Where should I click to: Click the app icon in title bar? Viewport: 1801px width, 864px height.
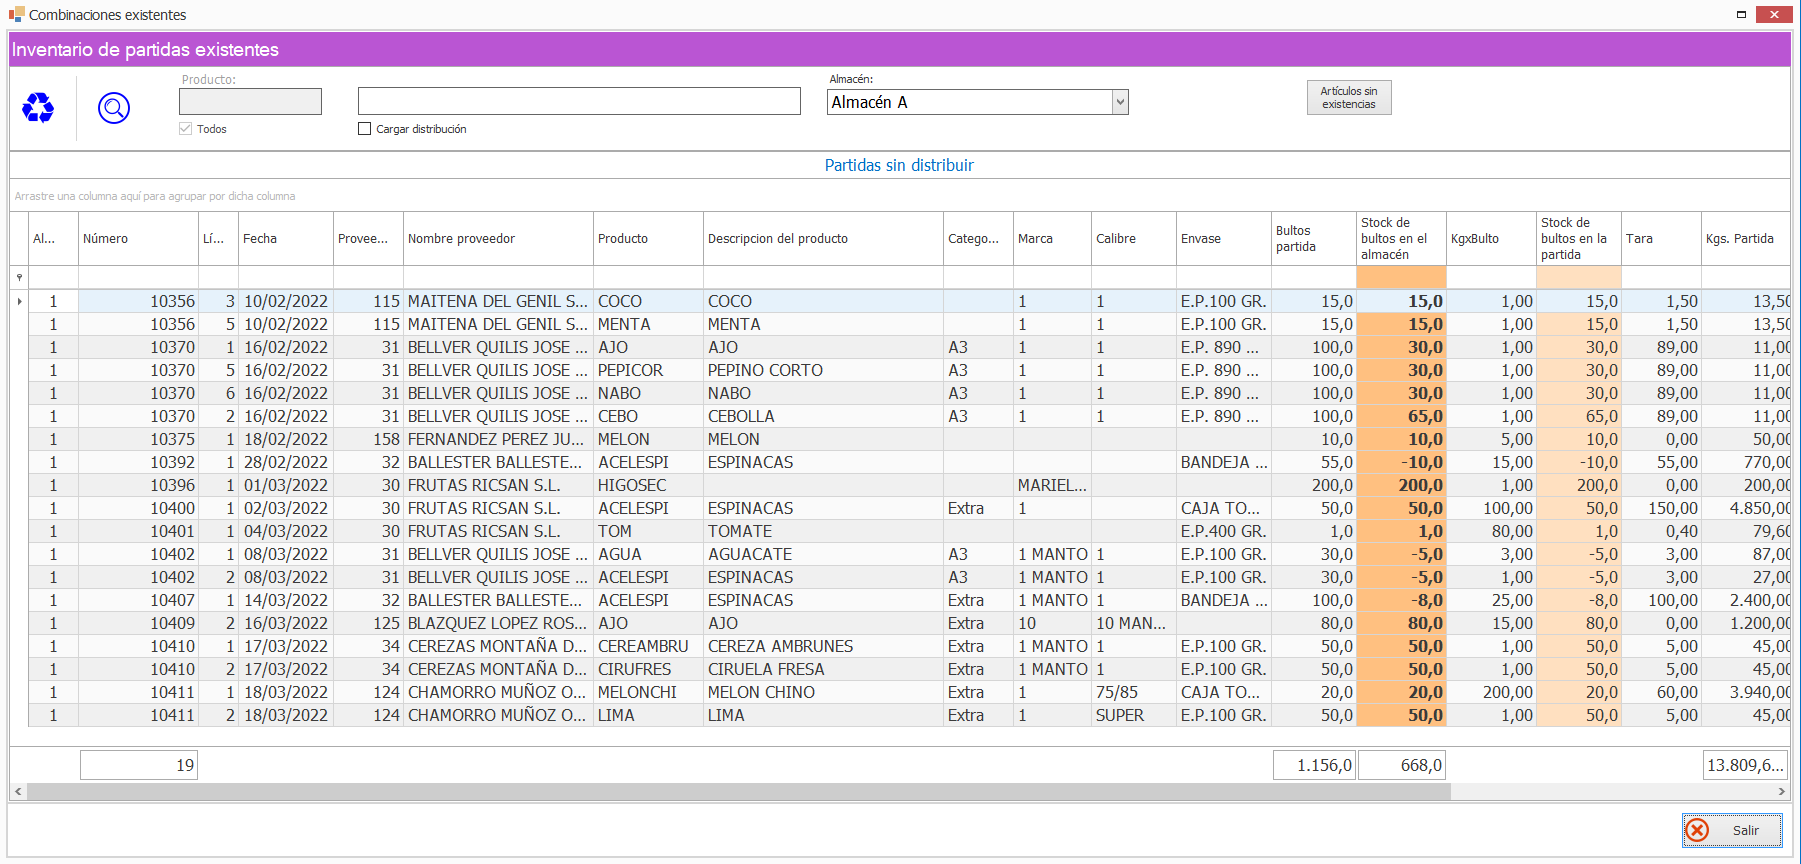click(x=16, y=14)
